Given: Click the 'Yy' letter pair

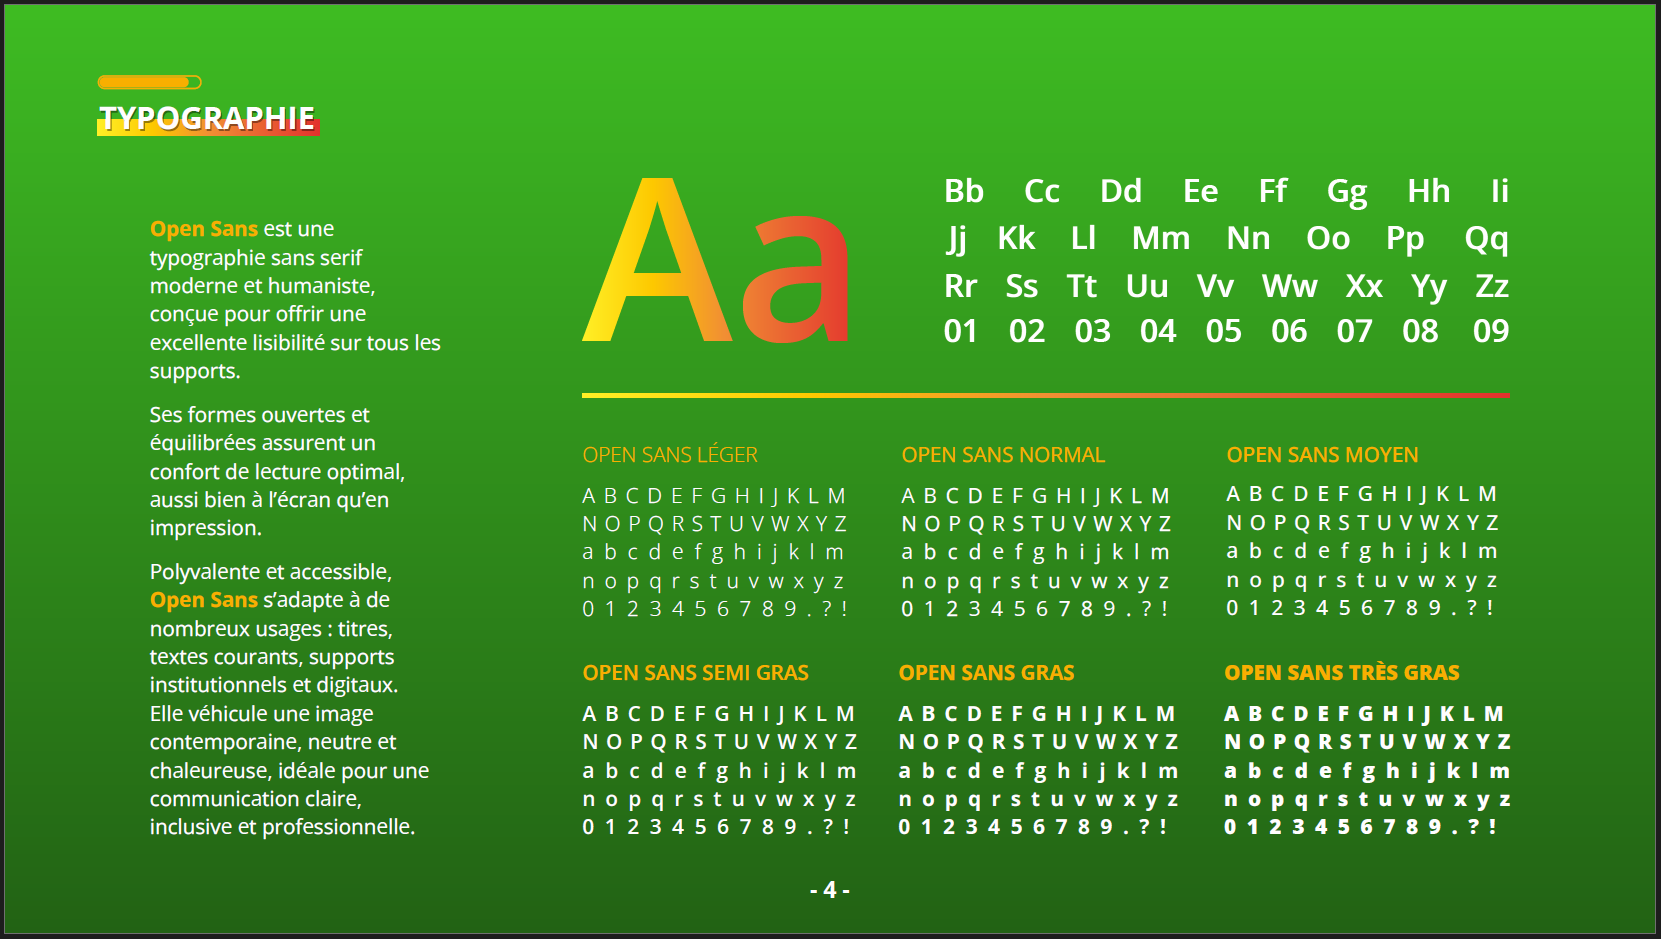Looking at the screenshot, I should pyautogui.click(x=1429, y=288).
